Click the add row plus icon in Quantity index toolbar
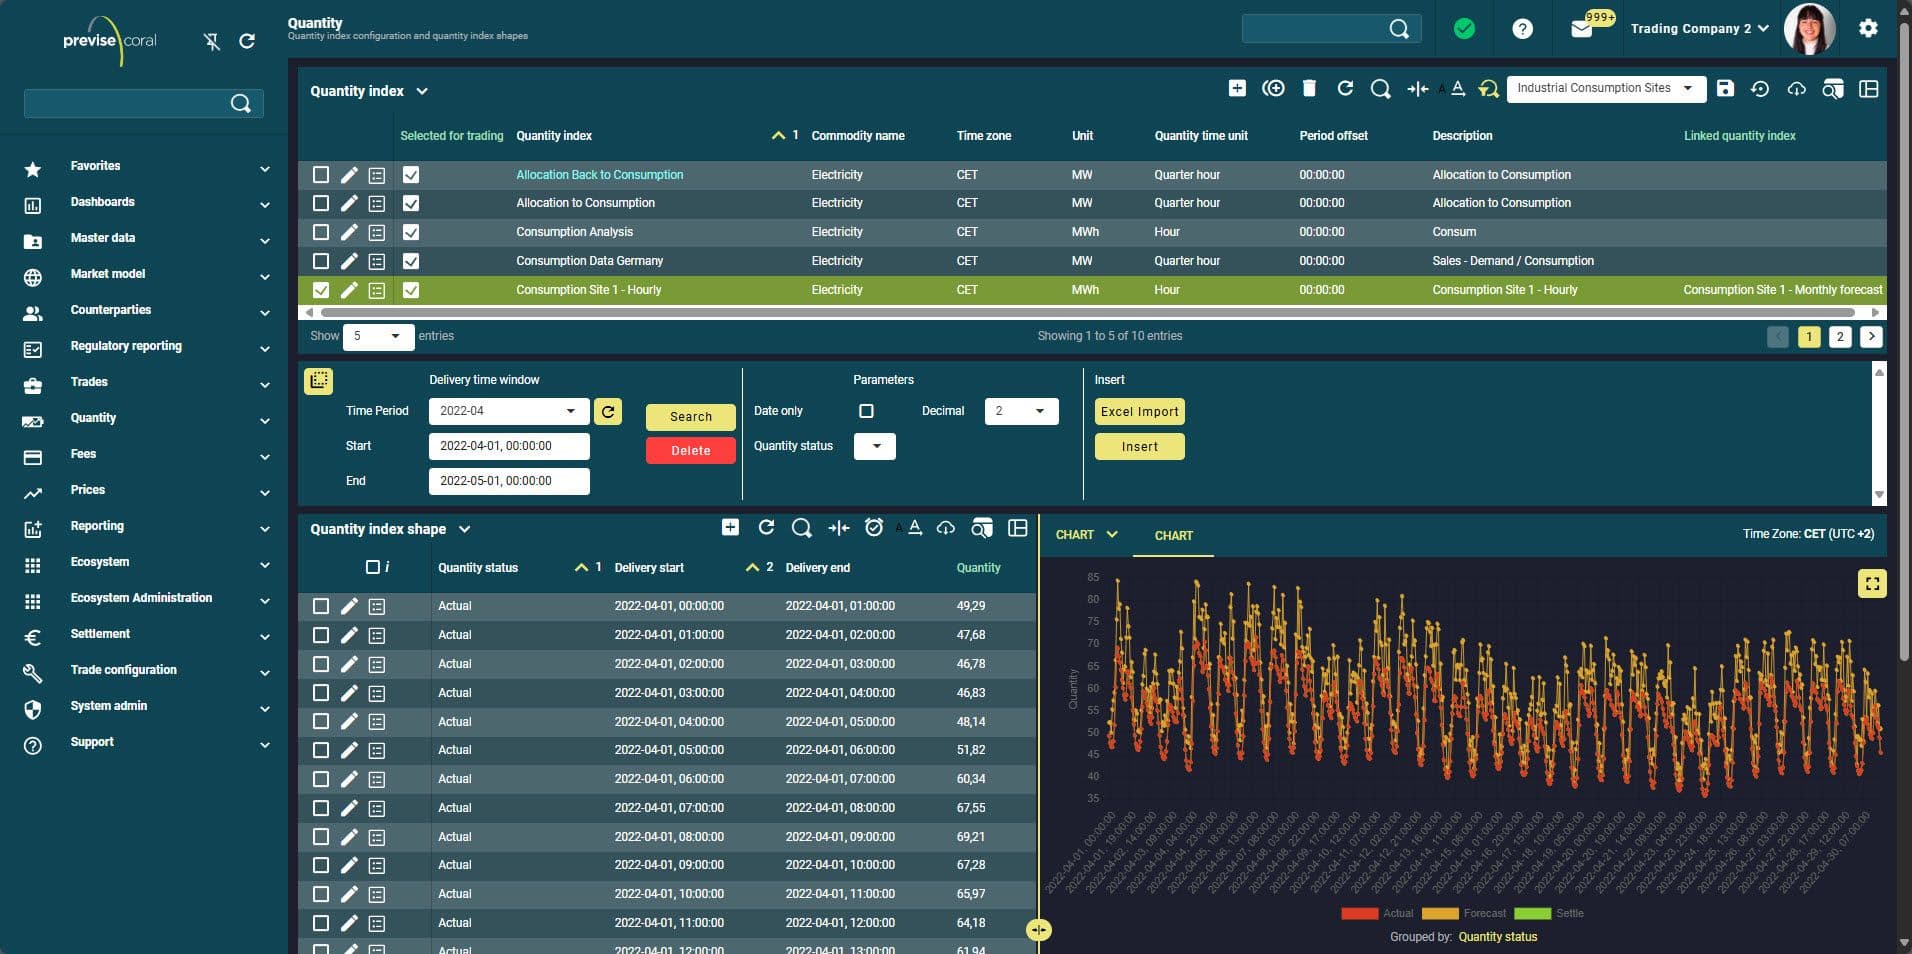1912x954 pixels. tap(1237, 89)
